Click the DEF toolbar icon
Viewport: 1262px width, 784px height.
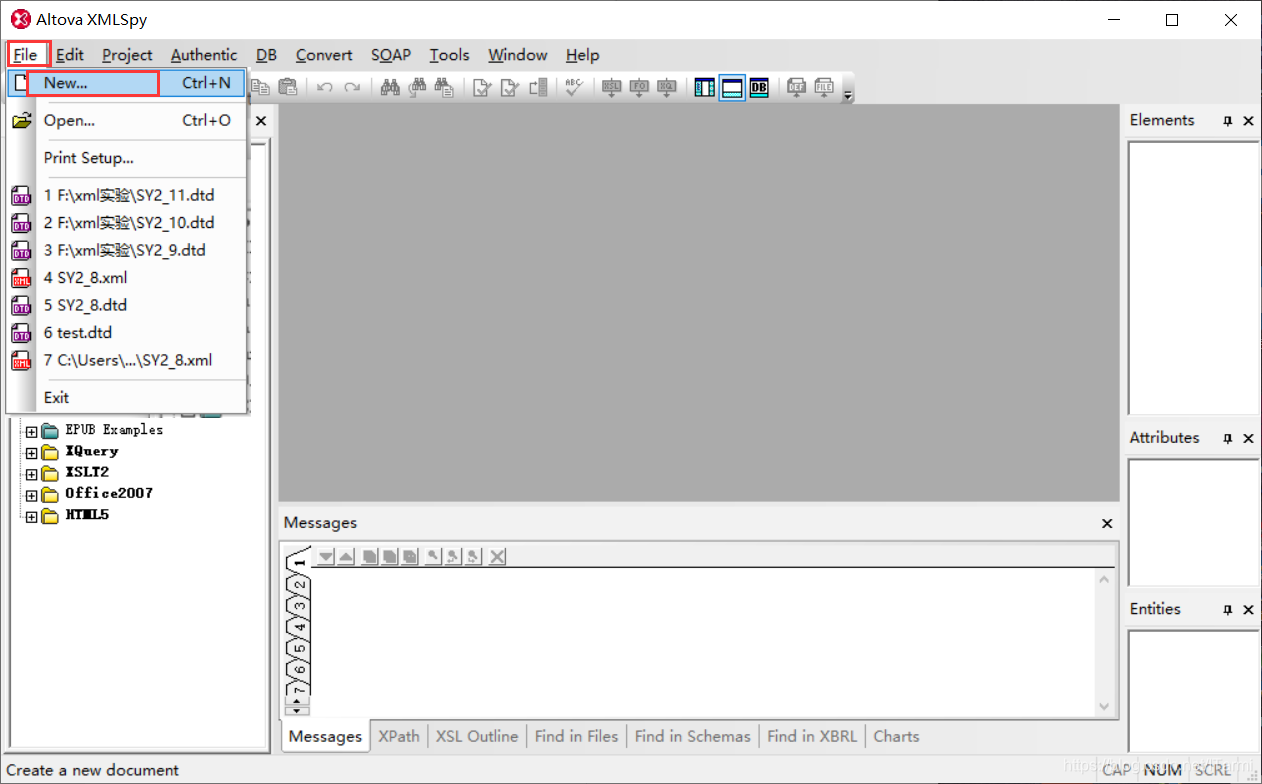(796, 87)
